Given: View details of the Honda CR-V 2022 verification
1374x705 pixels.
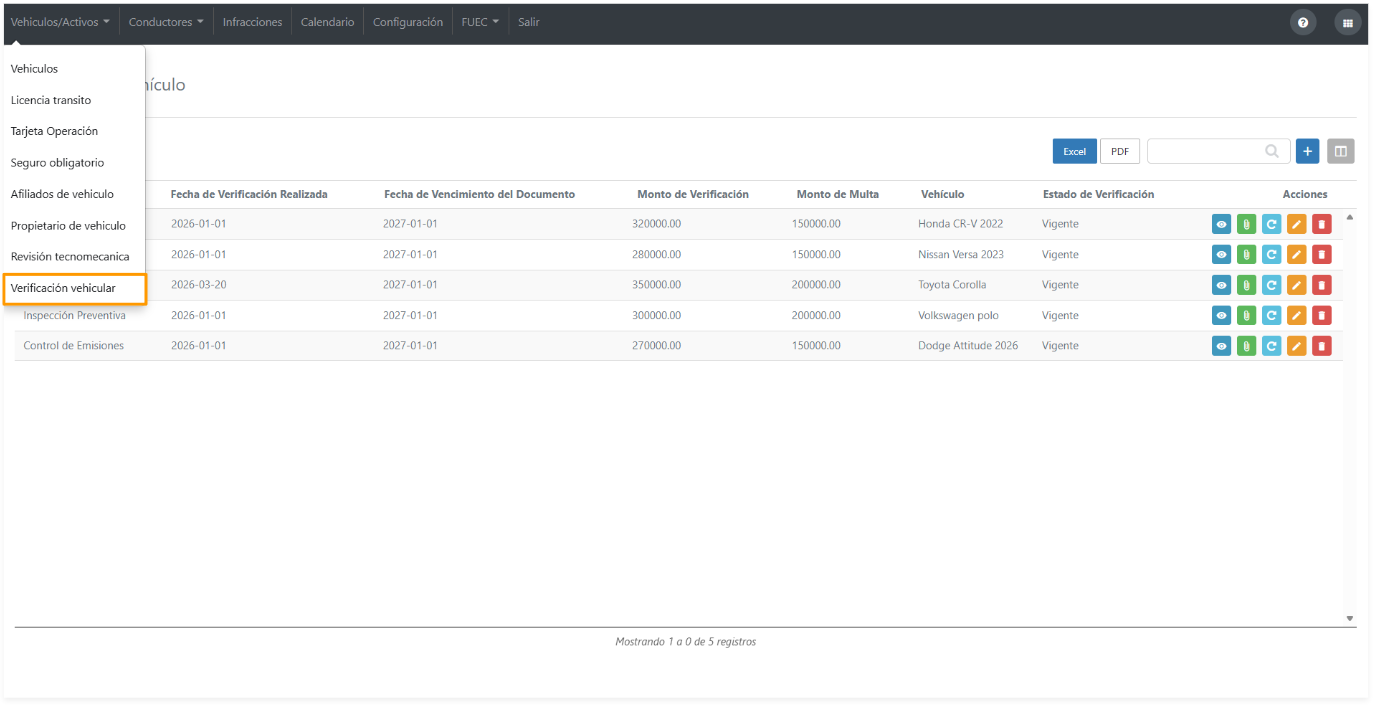Looking at the screenshot, I should pos(1221,224).
